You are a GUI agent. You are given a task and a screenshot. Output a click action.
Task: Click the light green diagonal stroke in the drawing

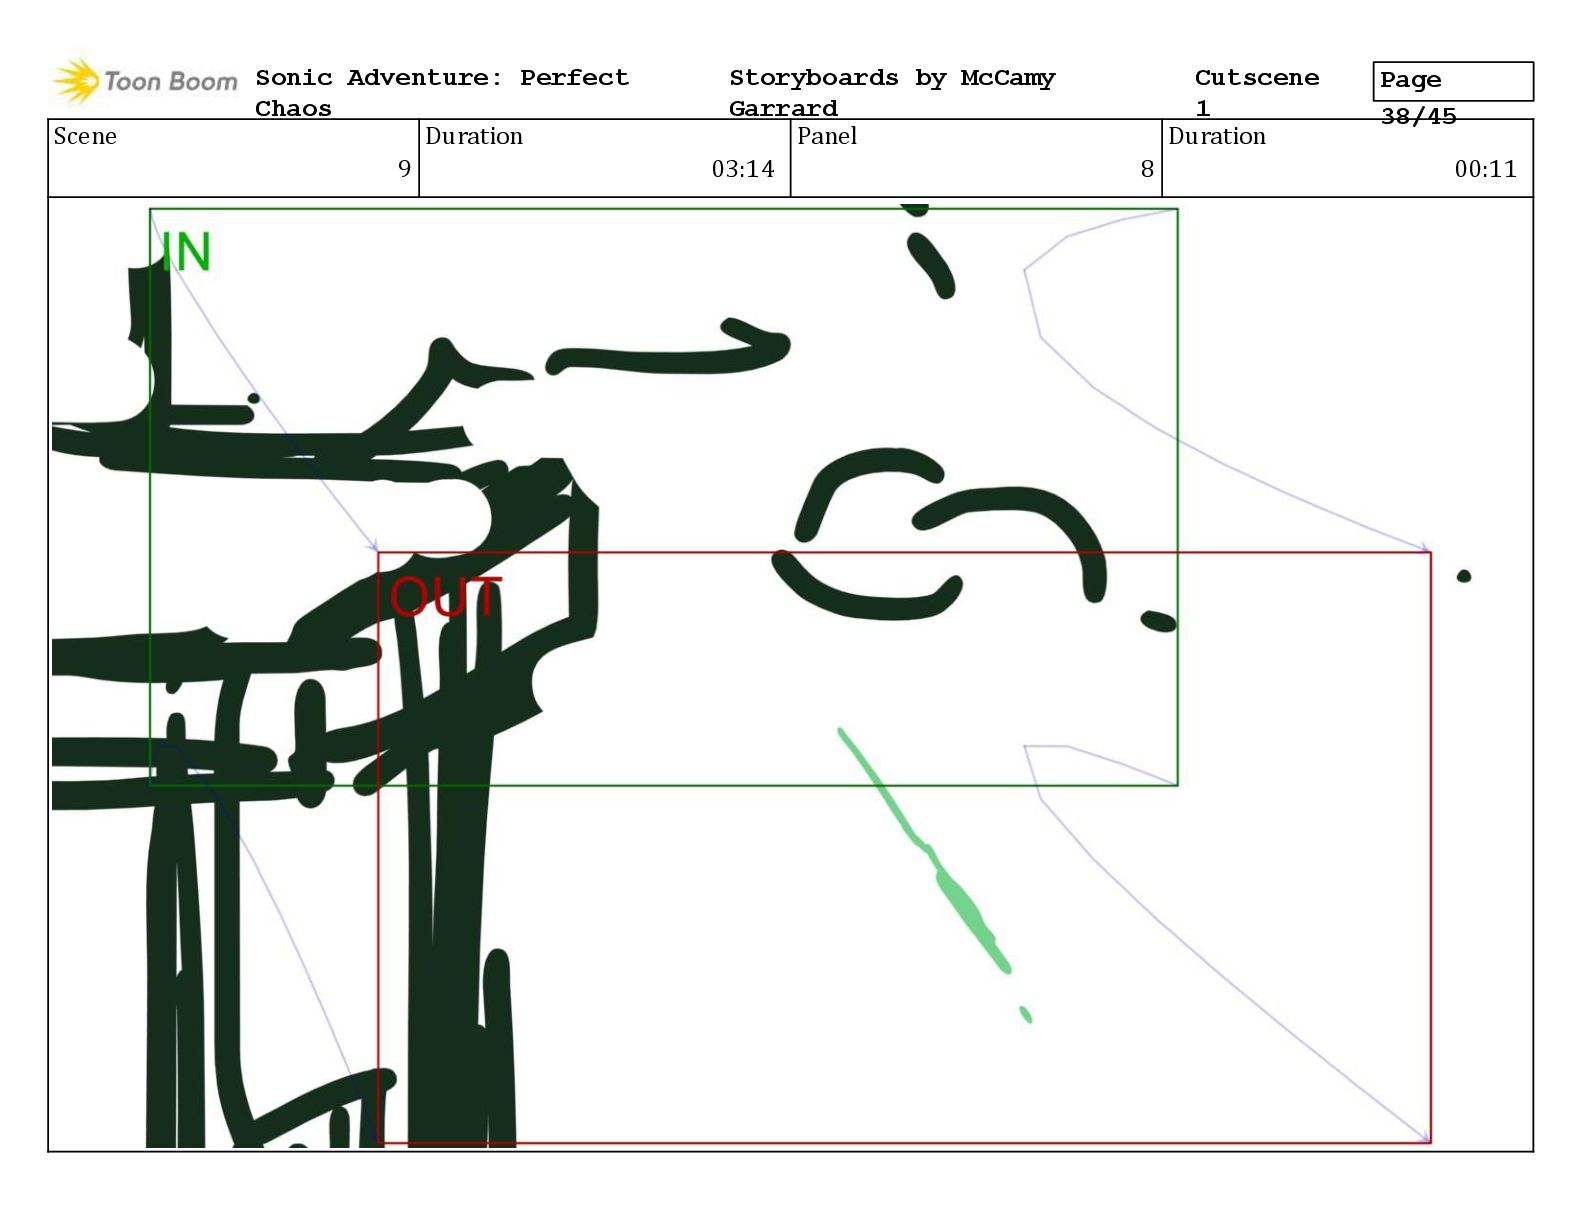click(x=925, y=850)
